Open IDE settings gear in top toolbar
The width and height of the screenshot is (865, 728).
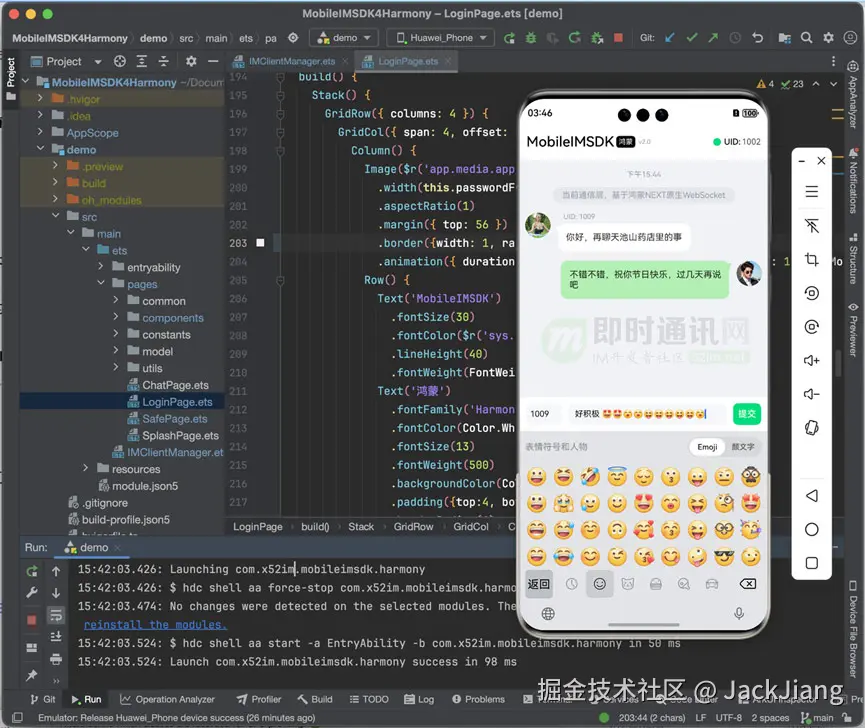tap(829, 38)
